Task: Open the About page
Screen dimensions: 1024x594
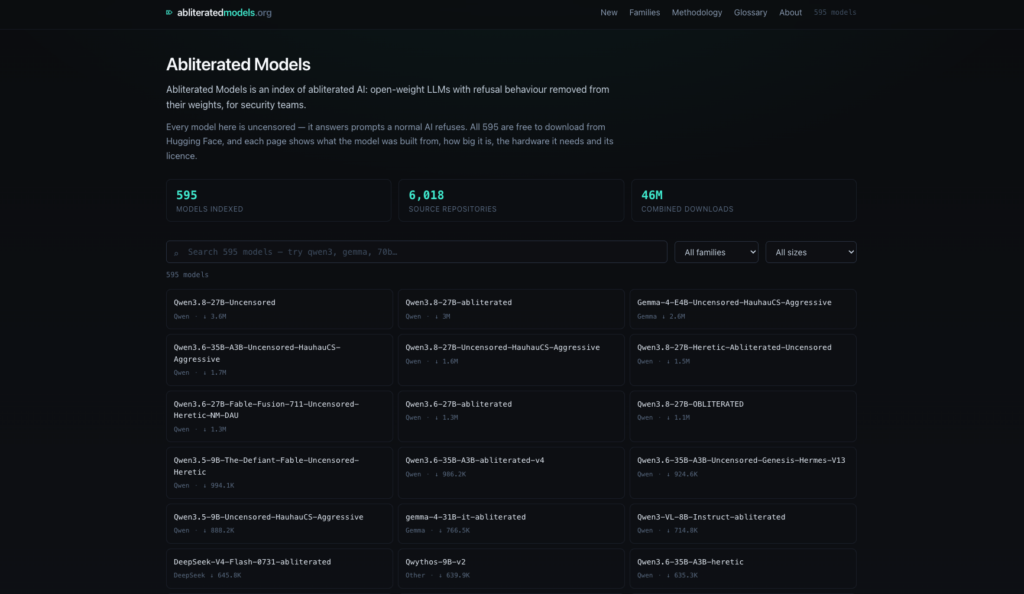Action: click(x=790, y=12)
